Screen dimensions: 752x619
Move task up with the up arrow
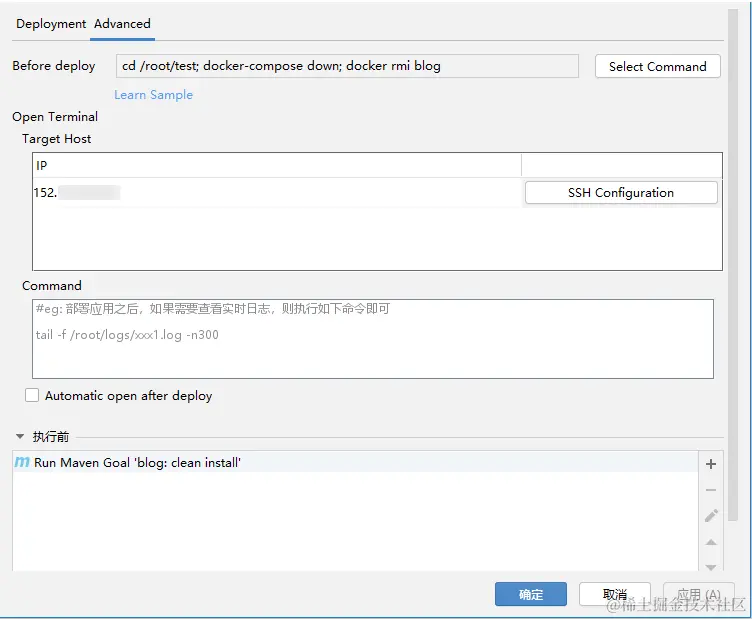point(711,542)
